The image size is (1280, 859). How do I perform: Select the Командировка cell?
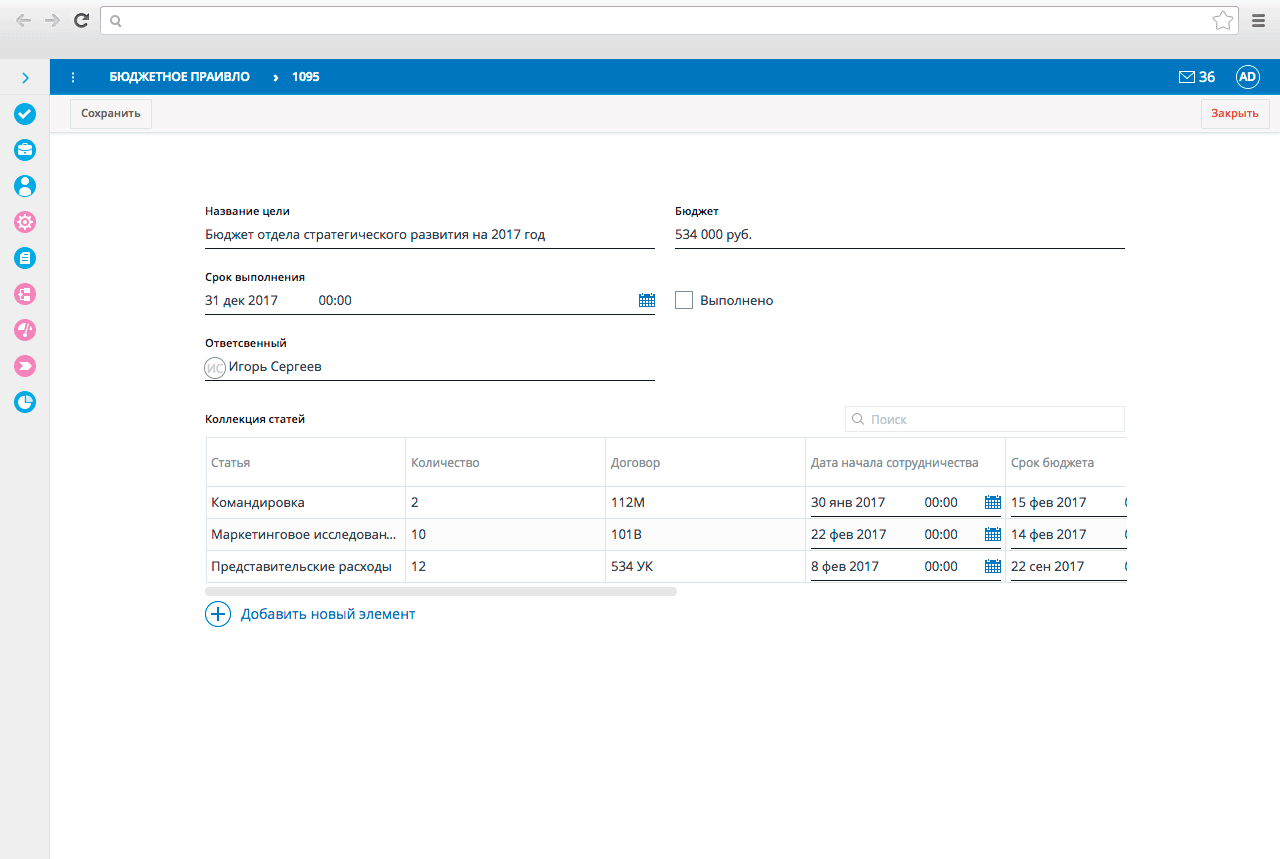[x=305, y=503]
